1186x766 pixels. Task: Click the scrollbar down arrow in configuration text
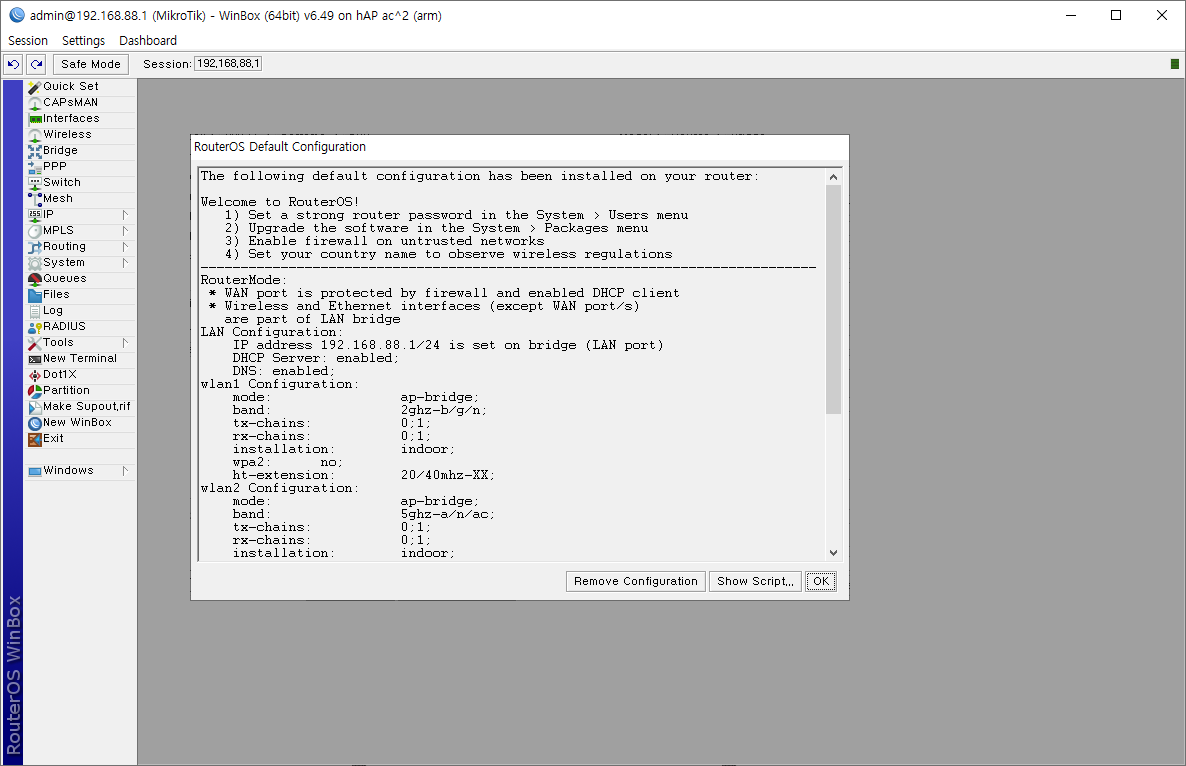point(834,553)
